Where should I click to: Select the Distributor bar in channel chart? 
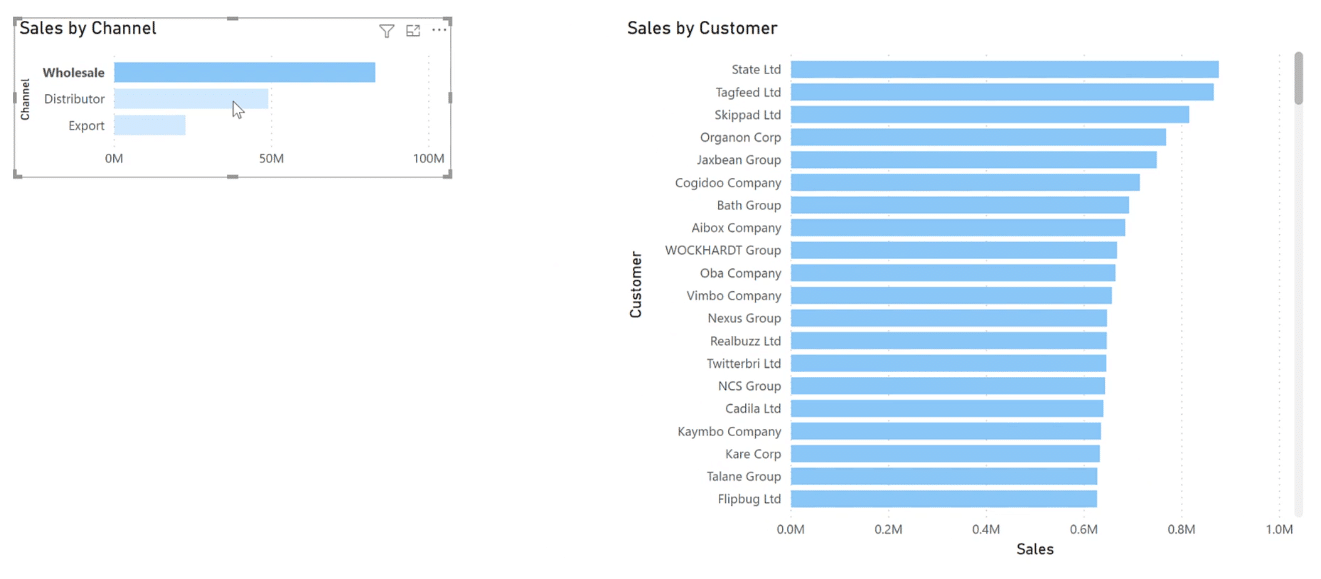(191, 99)
